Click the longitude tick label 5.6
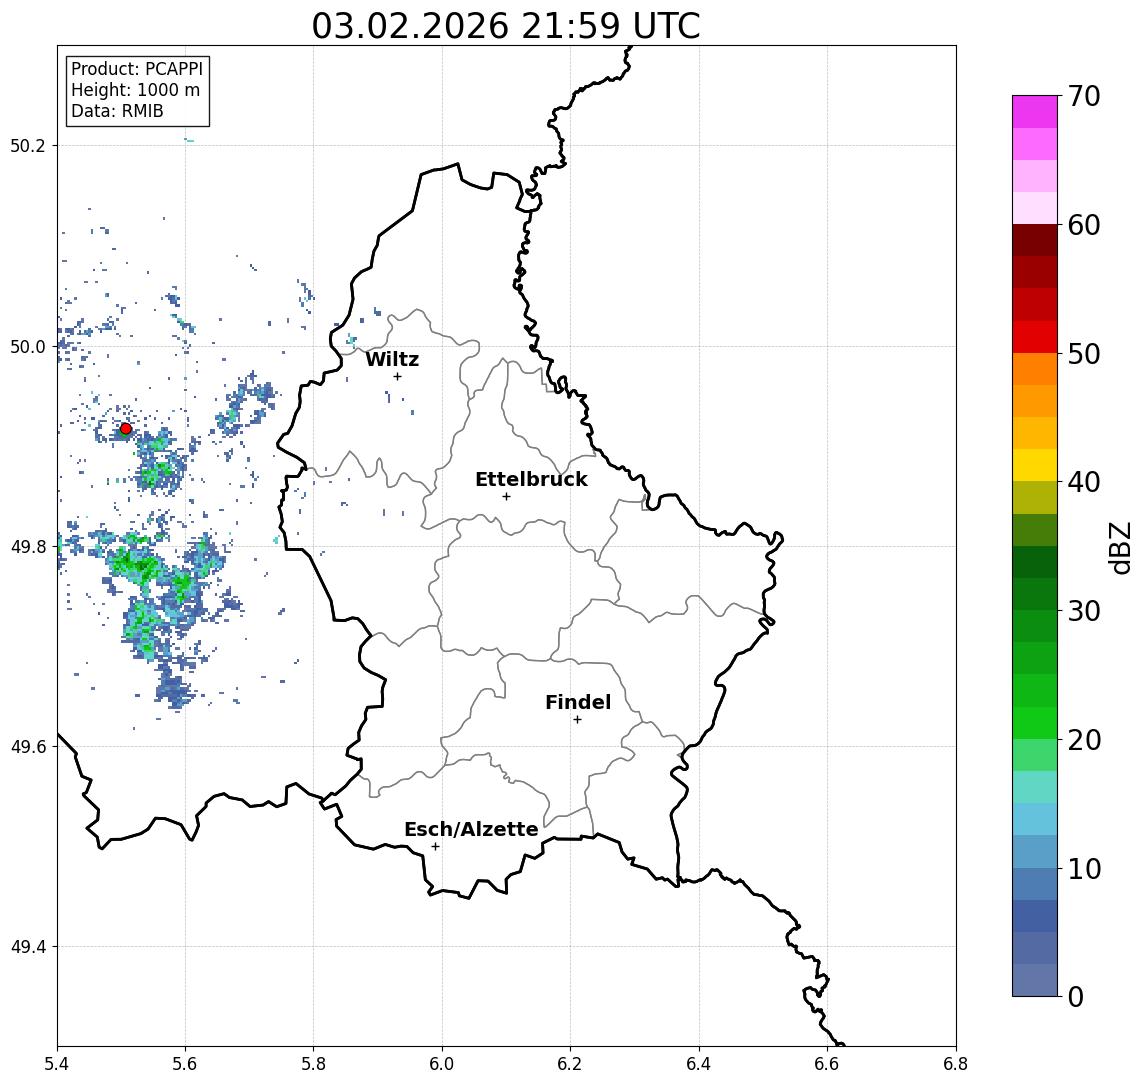This screenshot has width=1145, height=1084. coord(185,1064)
